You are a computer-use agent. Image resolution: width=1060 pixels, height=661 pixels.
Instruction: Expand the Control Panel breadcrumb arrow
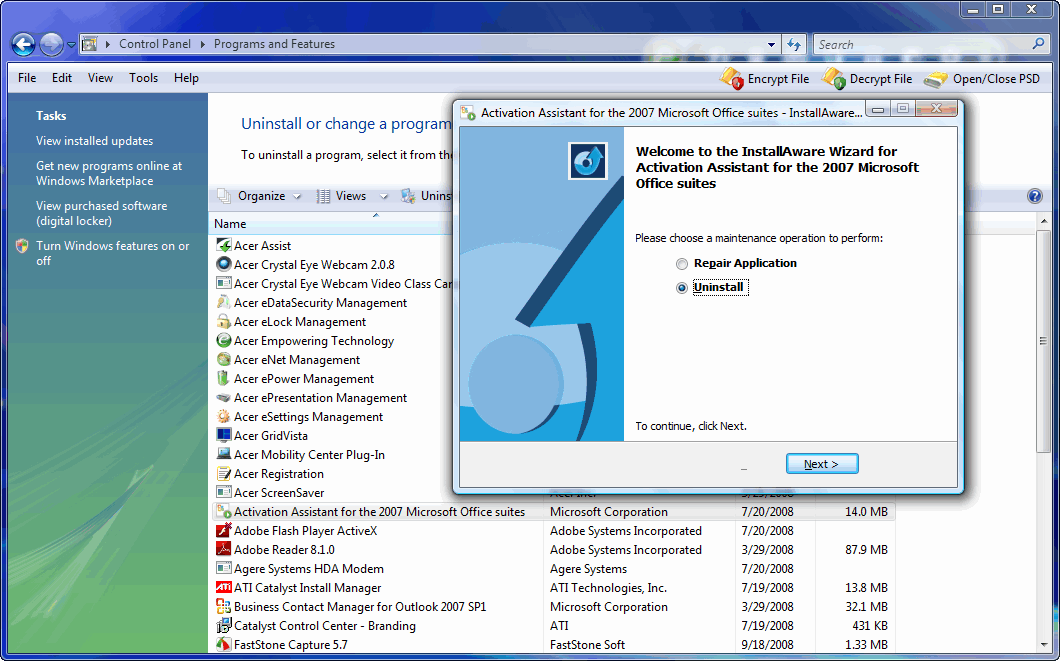(x=202, y=45)
